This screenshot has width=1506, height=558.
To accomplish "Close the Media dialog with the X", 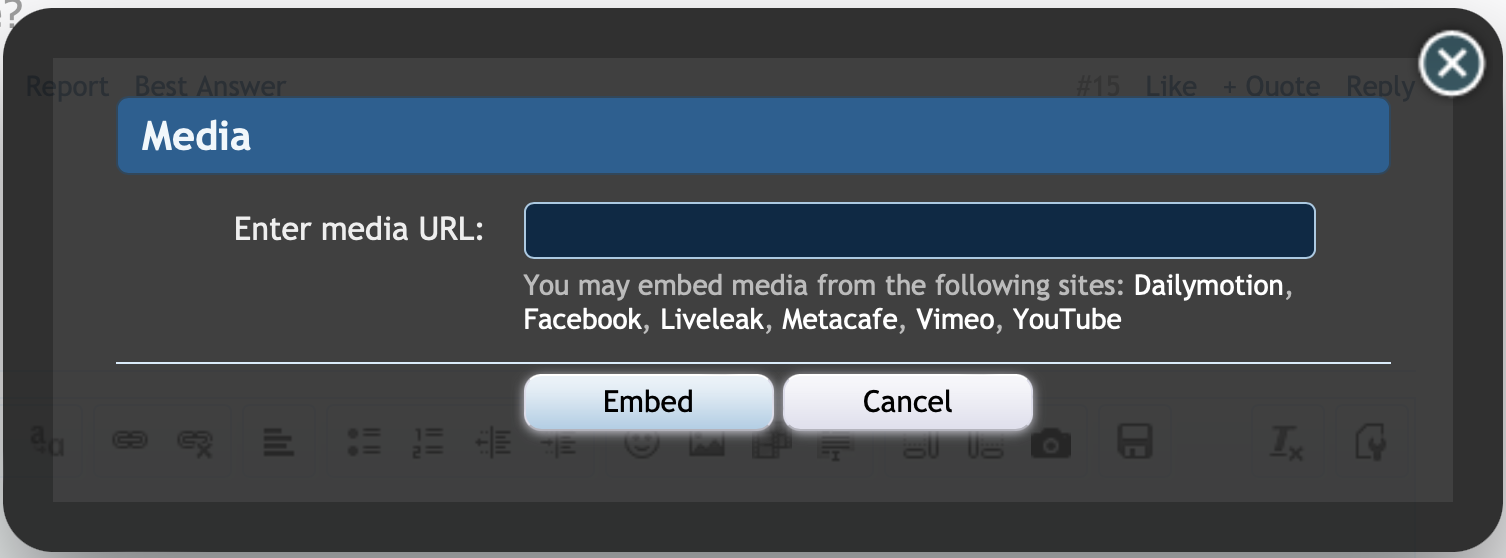I will point(1451,64).
